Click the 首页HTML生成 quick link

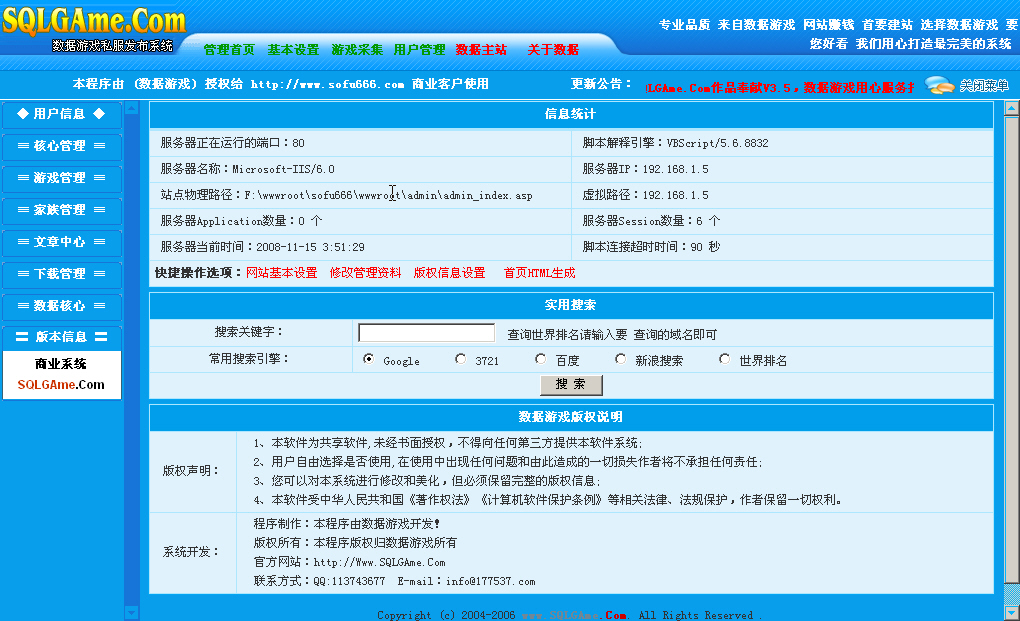(x=539, y=273)
